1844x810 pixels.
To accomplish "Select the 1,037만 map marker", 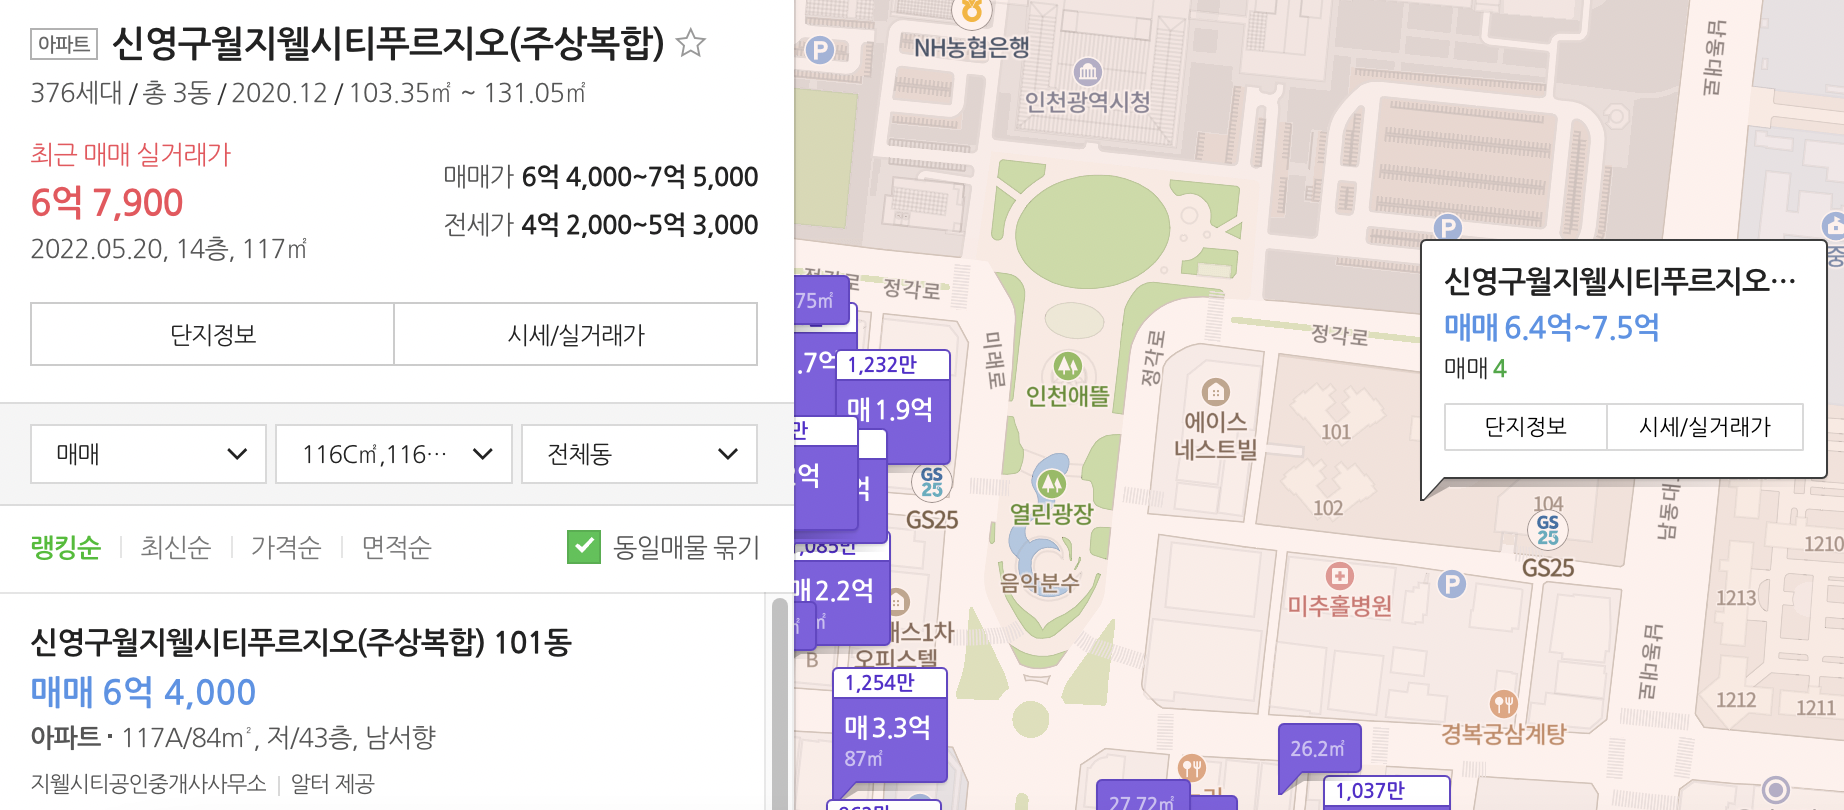I will [1386, 791].
